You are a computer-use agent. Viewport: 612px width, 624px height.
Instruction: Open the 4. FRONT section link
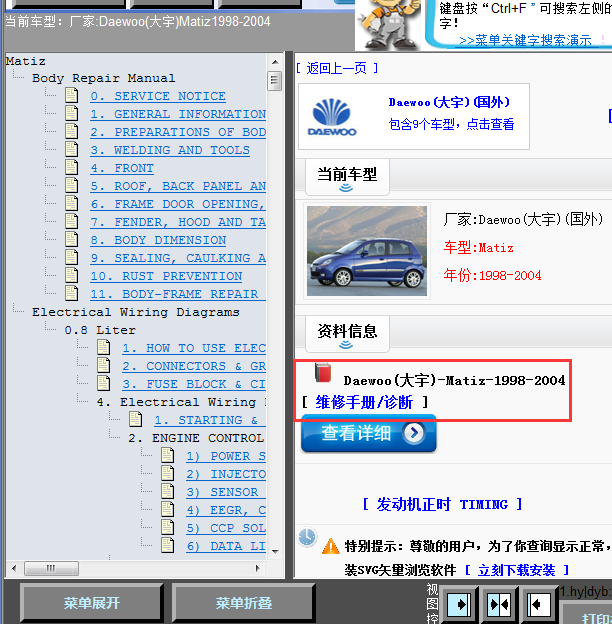(122, 168)
